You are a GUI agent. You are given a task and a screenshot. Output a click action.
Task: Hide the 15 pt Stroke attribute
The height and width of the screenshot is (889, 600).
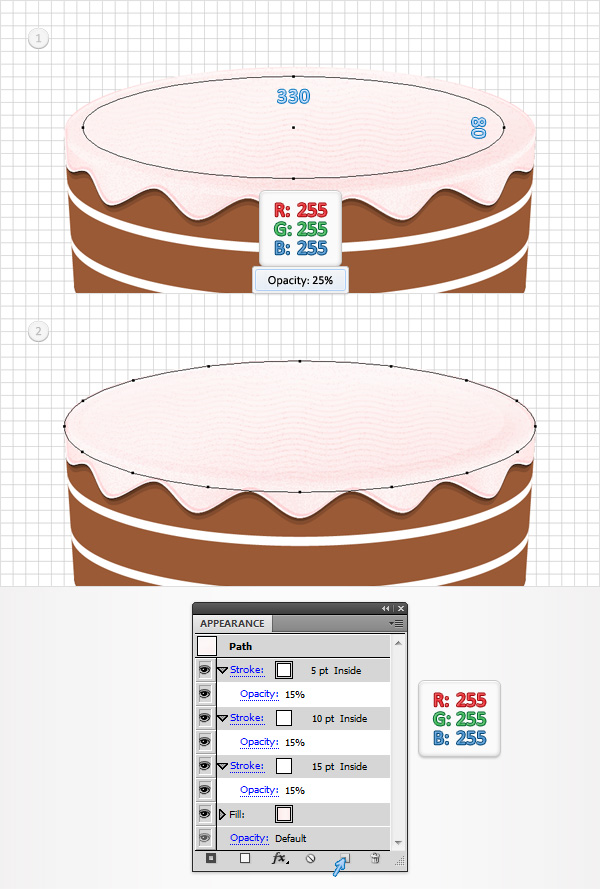point(205,766)
